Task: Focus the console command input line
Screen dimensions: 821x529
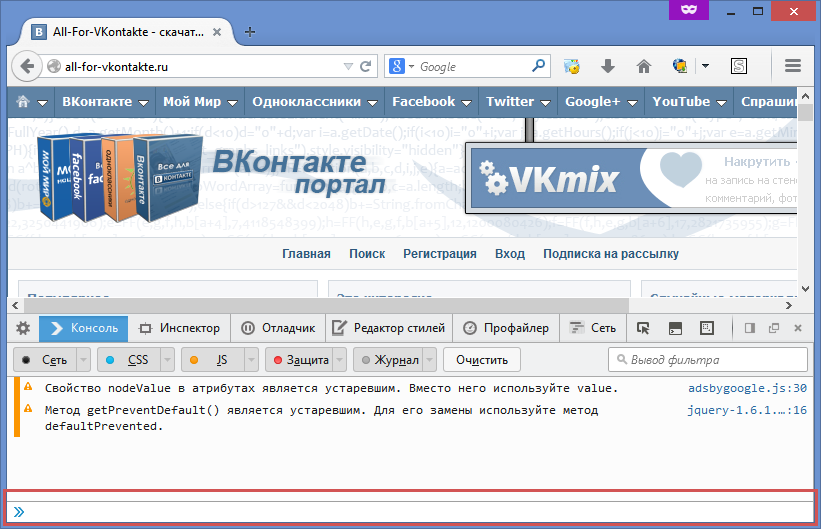Action: 410,512
